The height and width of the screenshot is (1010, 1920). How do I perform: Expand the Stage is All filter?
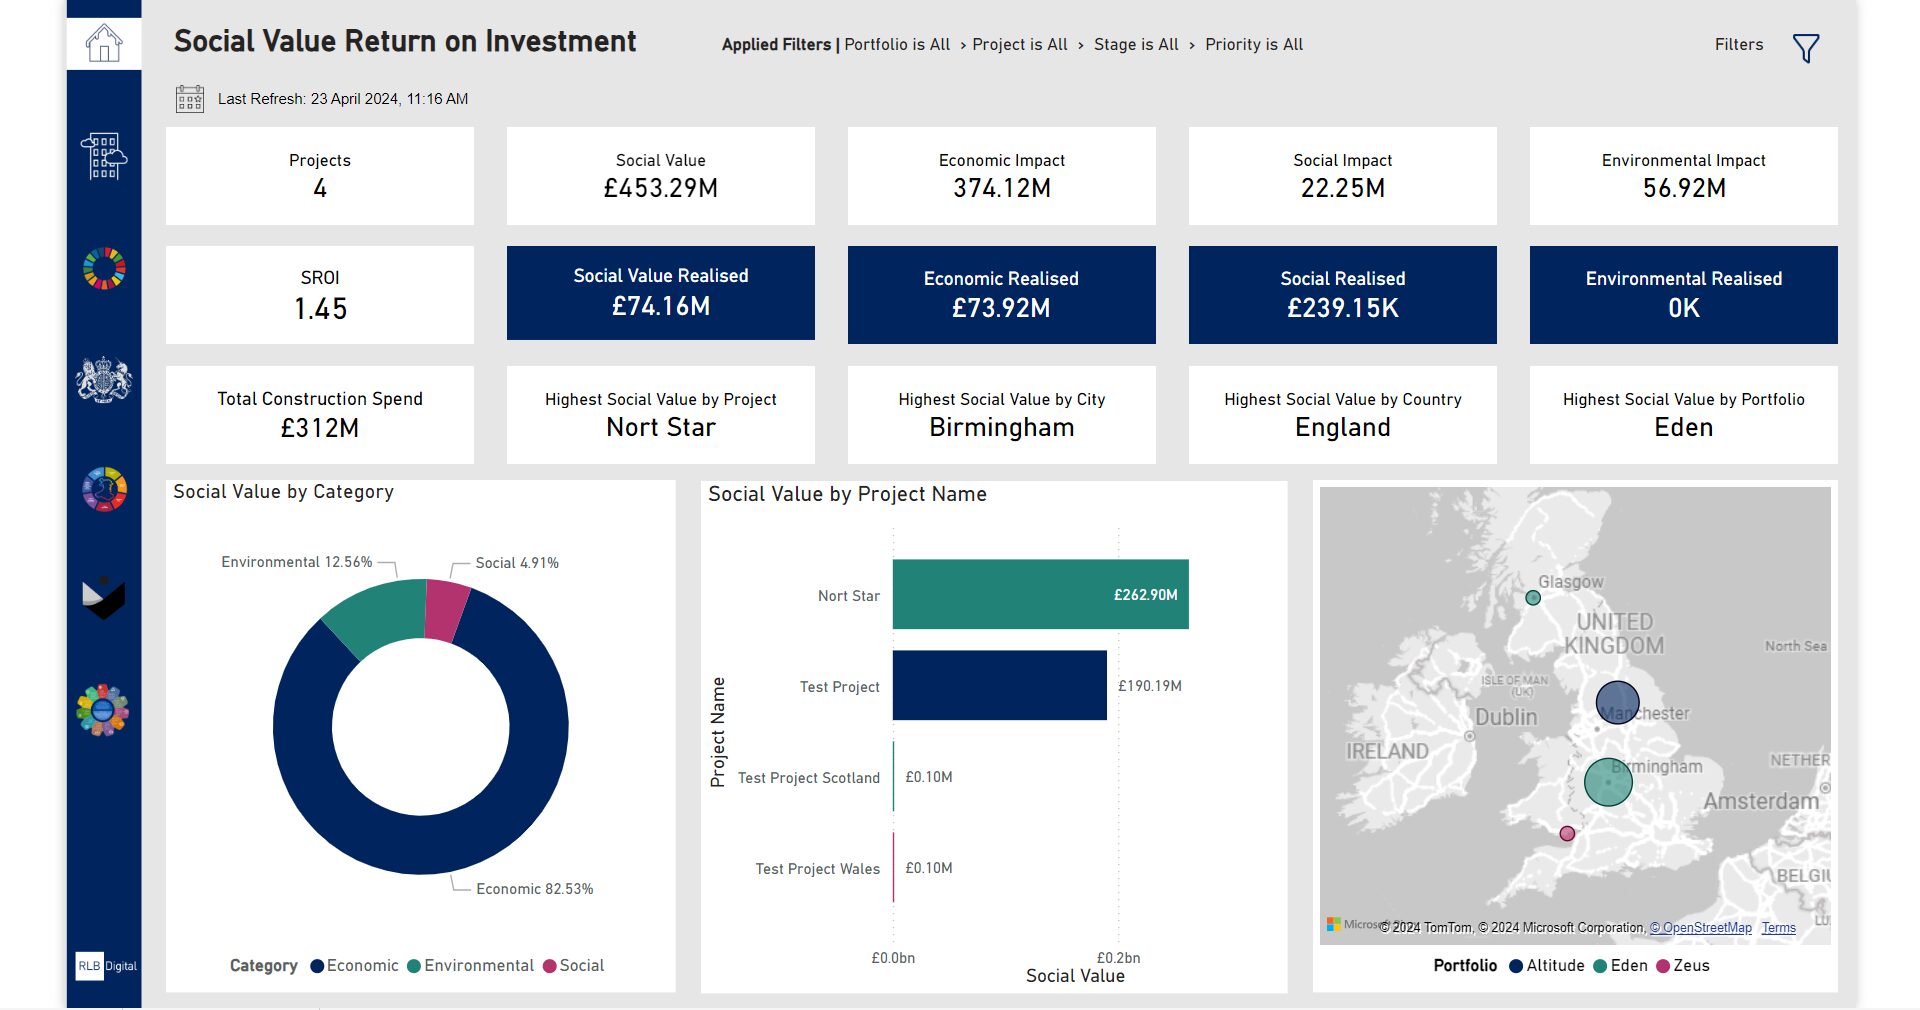click(x=1135, y=44)
